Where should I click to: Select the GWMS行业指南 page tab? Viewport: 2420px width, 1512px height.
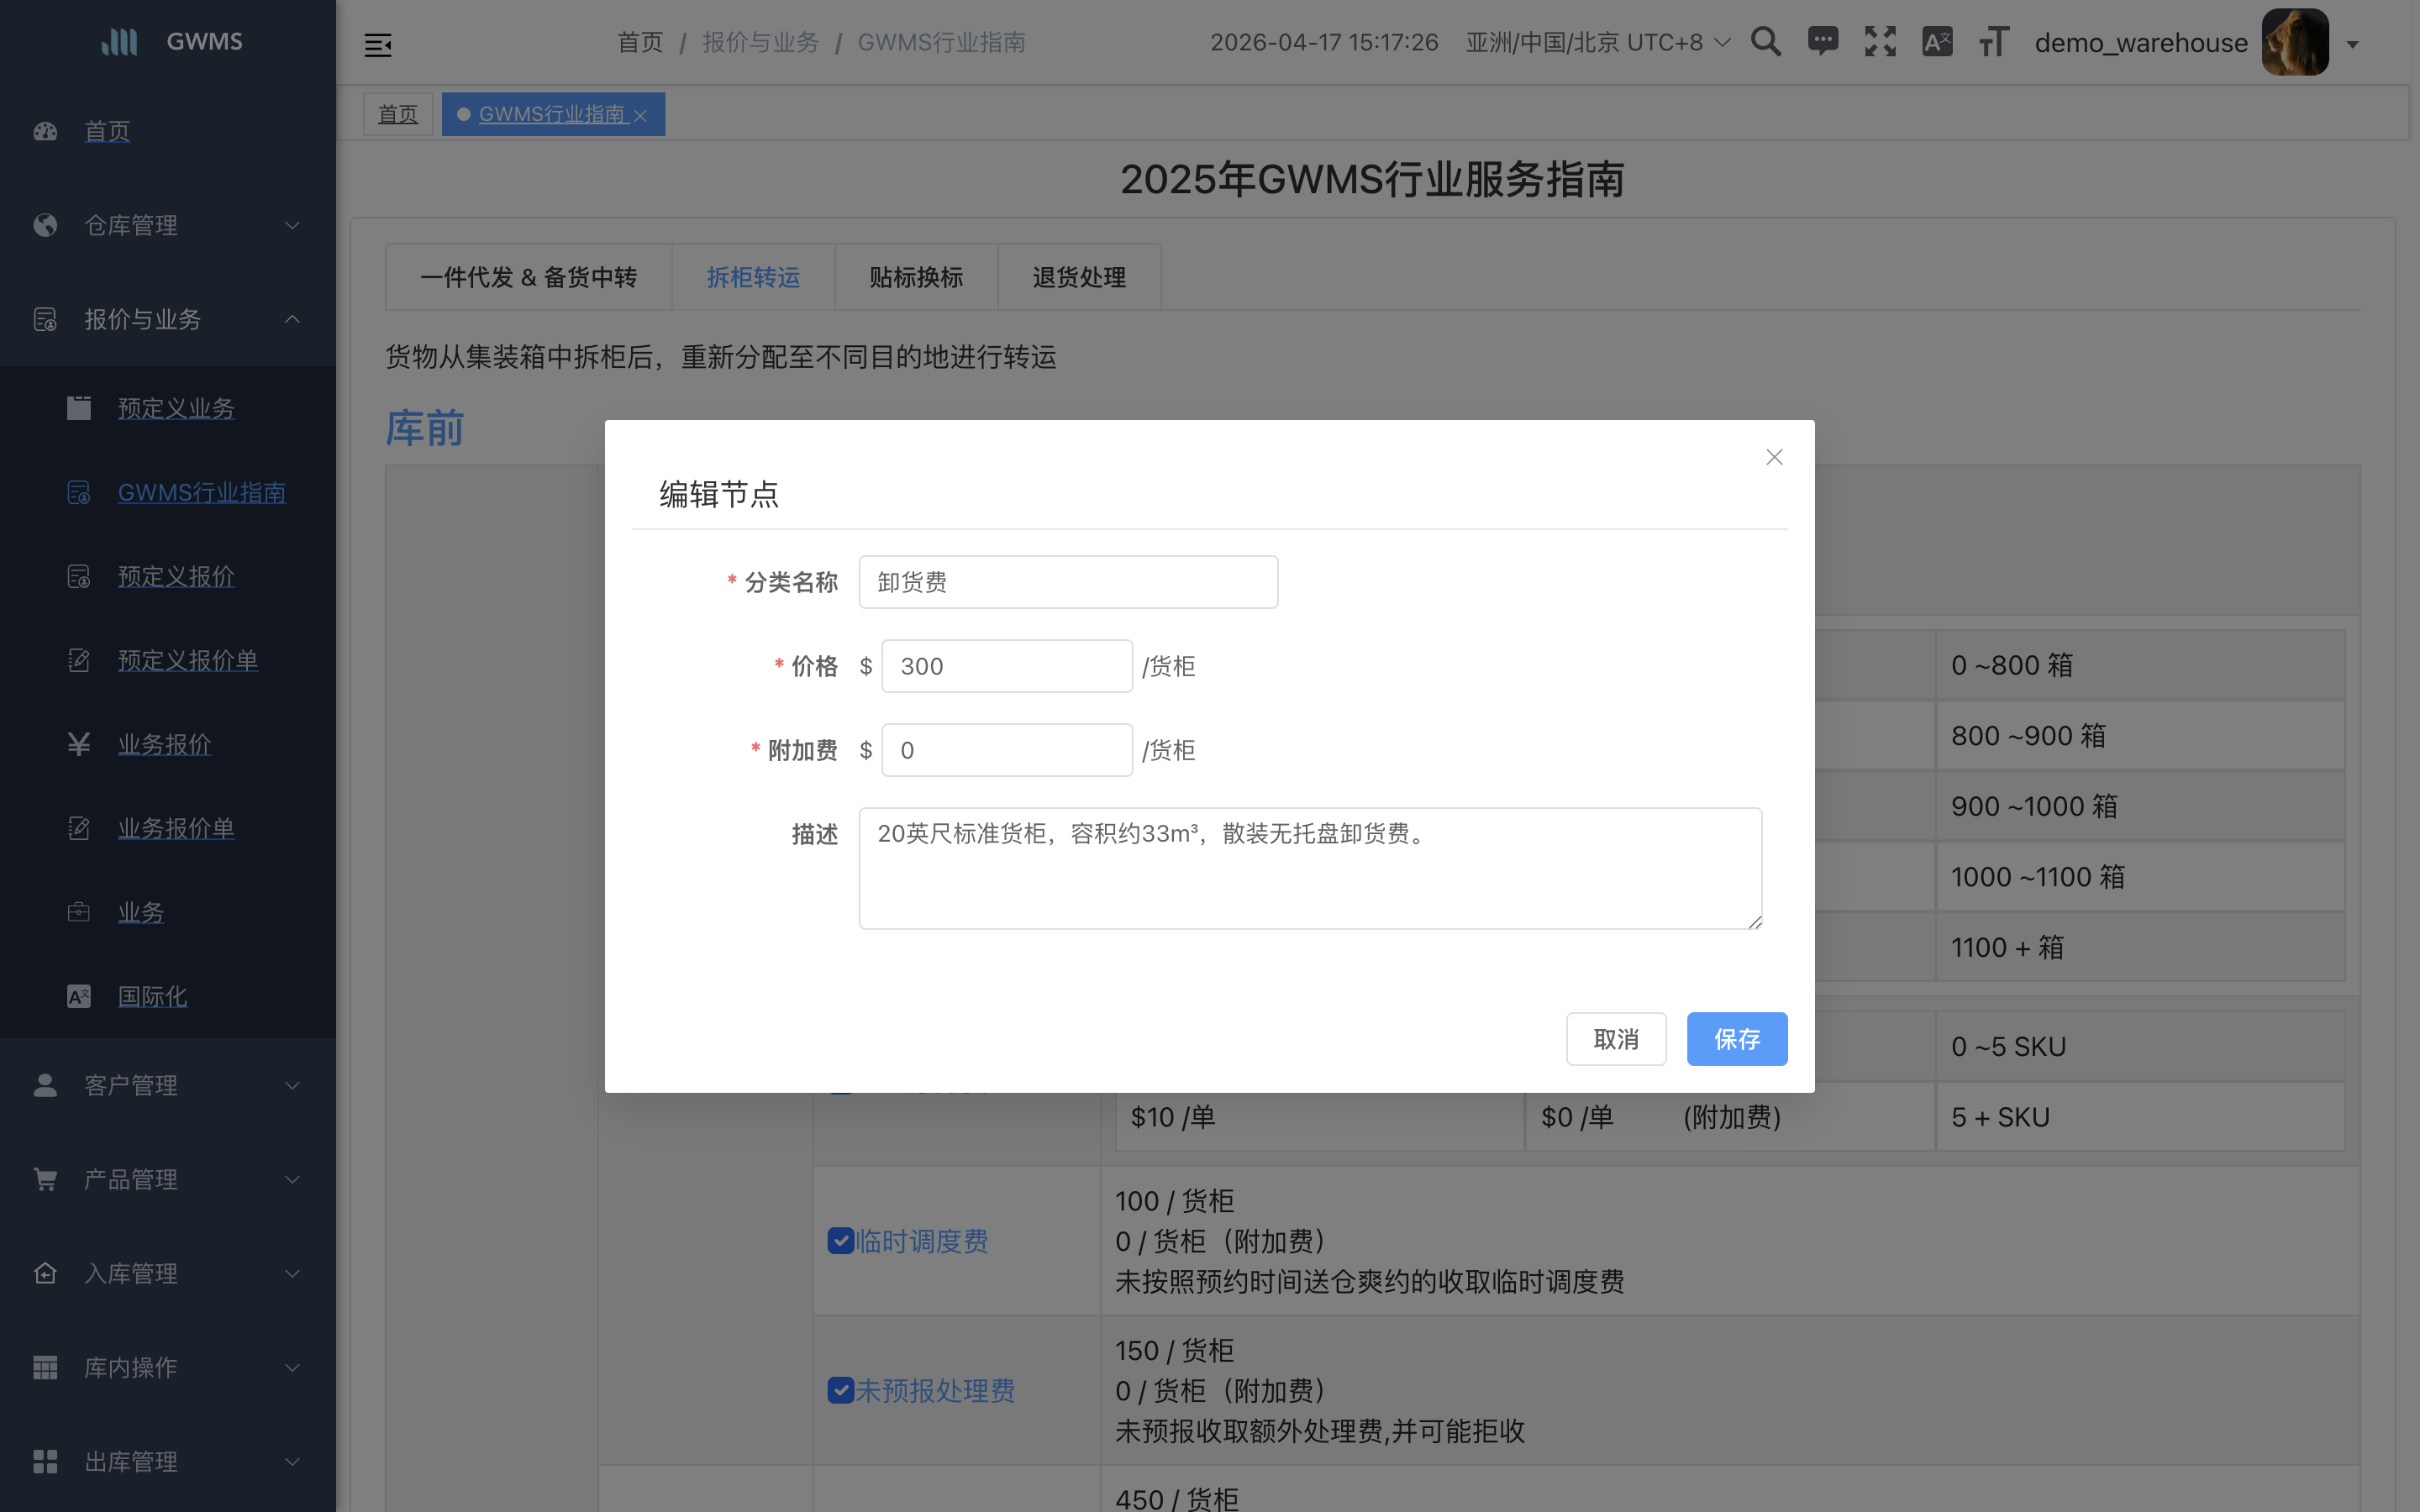click(x=551, y=114)
